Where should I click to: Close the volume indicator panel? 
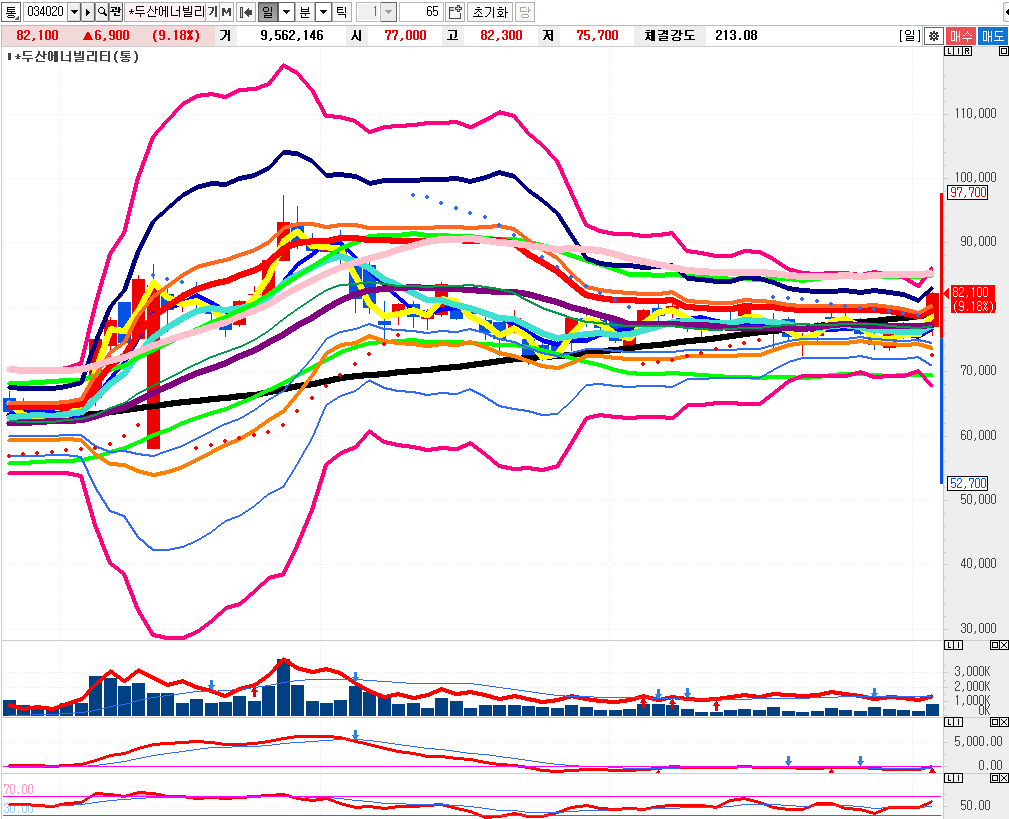[1003, 645]
